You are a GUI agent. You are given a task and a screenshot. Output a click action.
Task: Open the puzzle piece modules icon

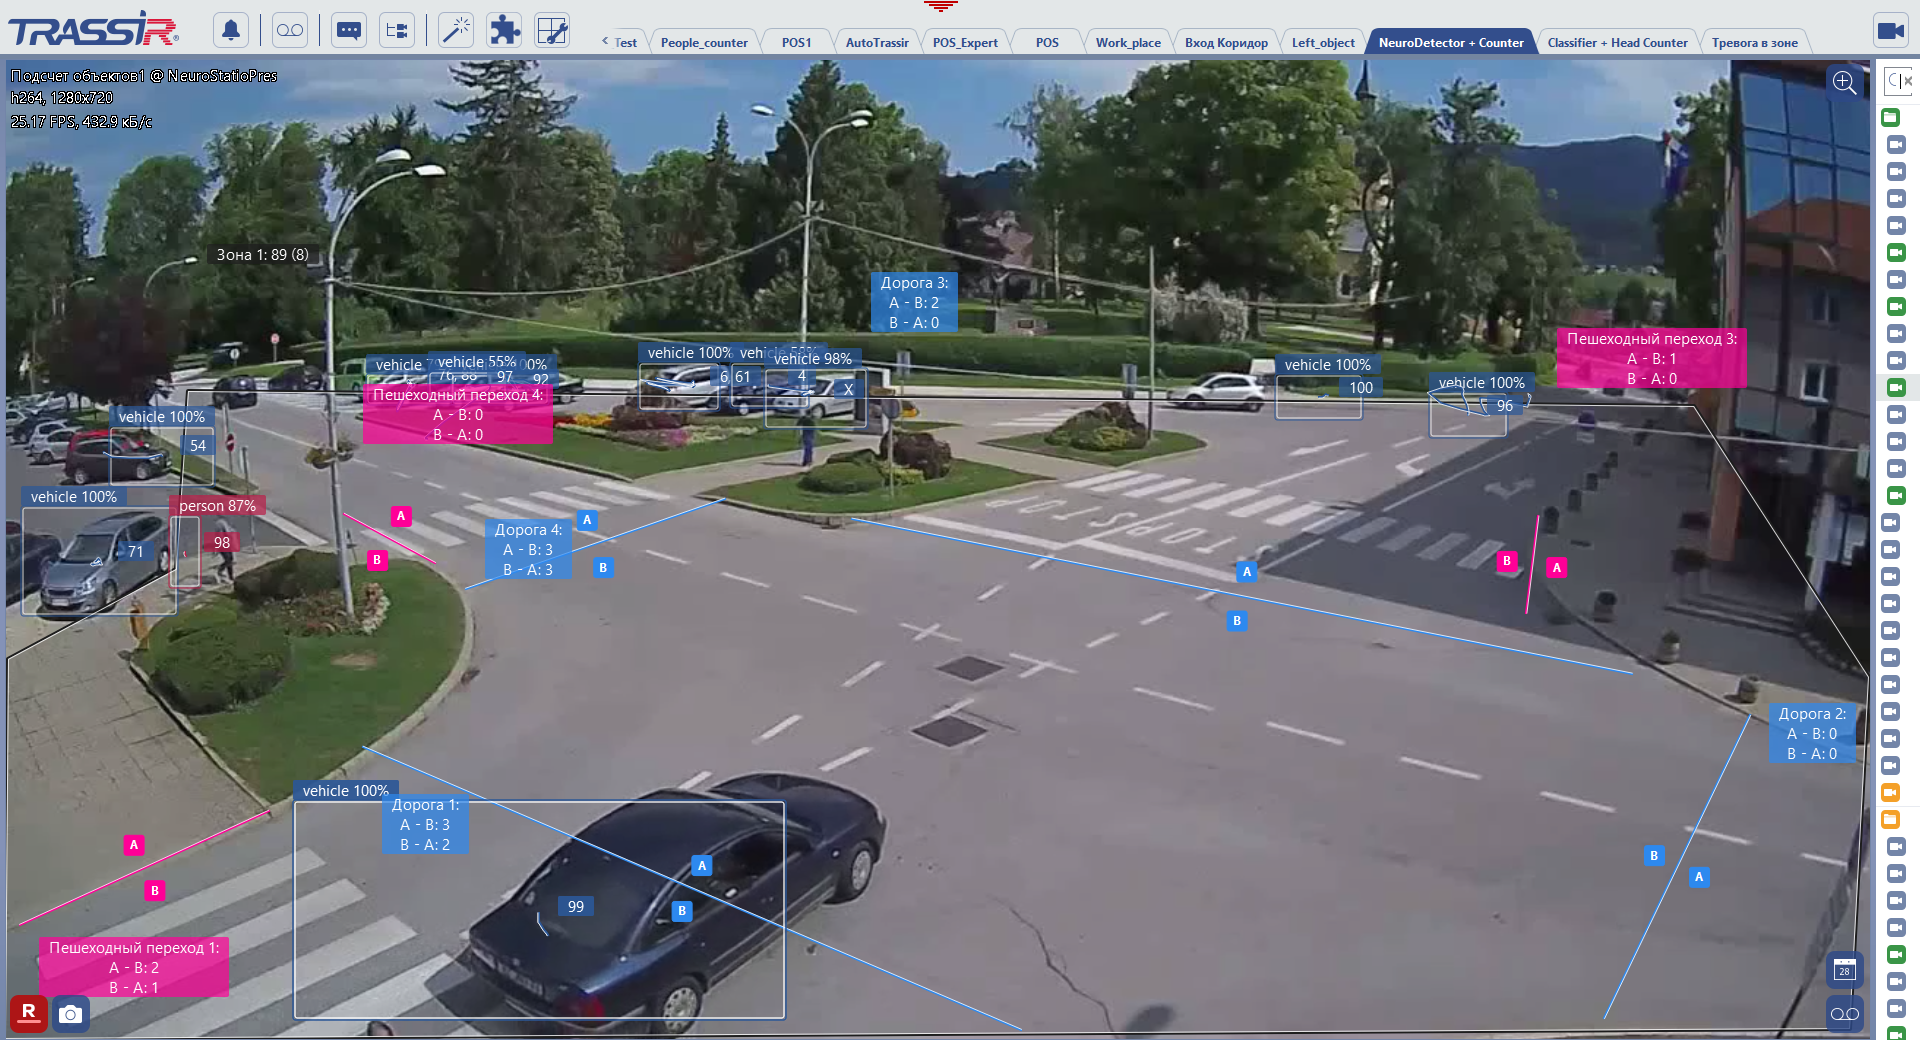(504, 30)
